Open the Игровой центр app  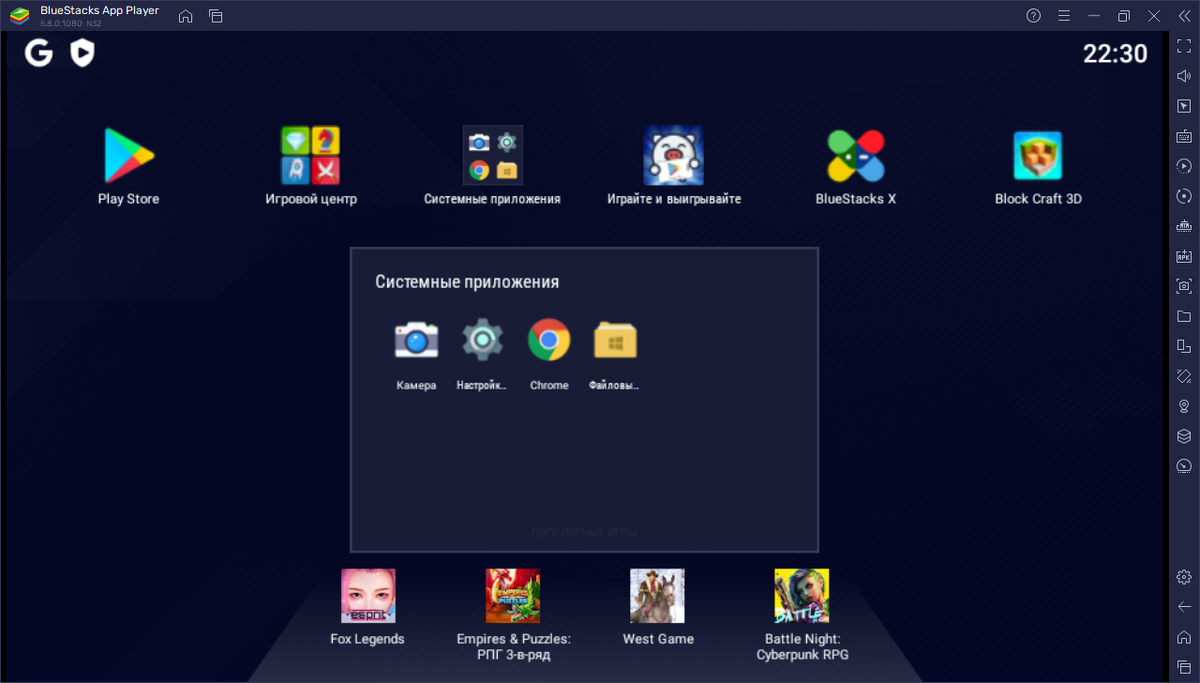pos(310,156)
